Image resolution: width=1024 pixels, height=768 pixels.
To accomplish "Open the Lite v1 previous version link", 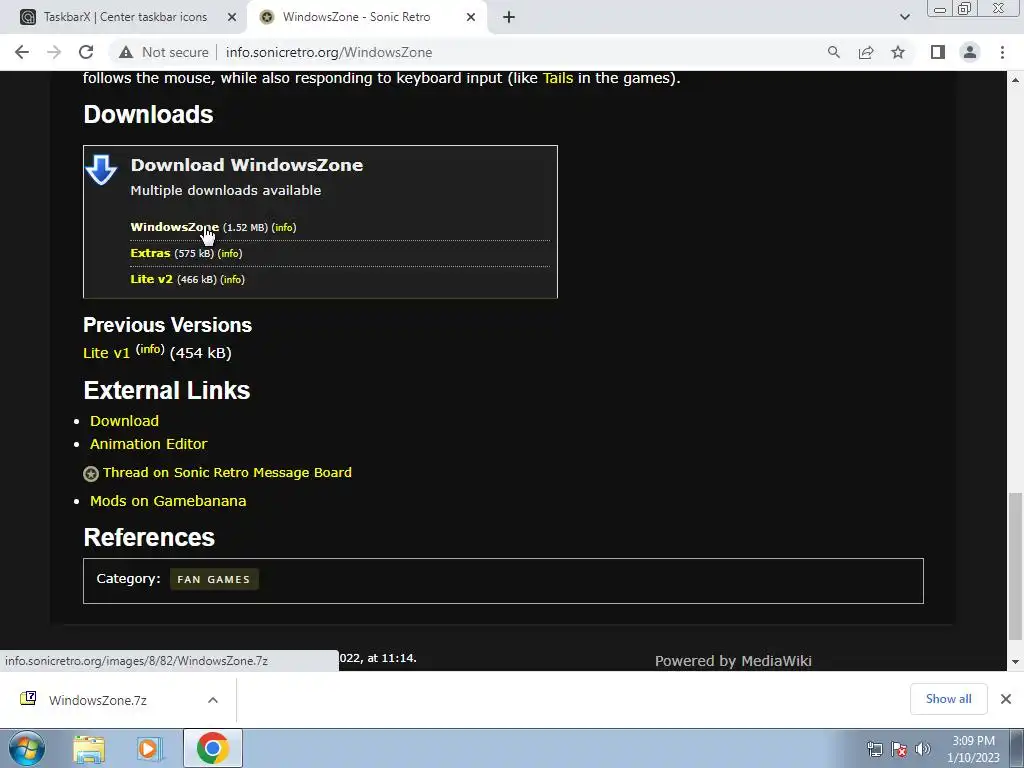I will 106,353.
